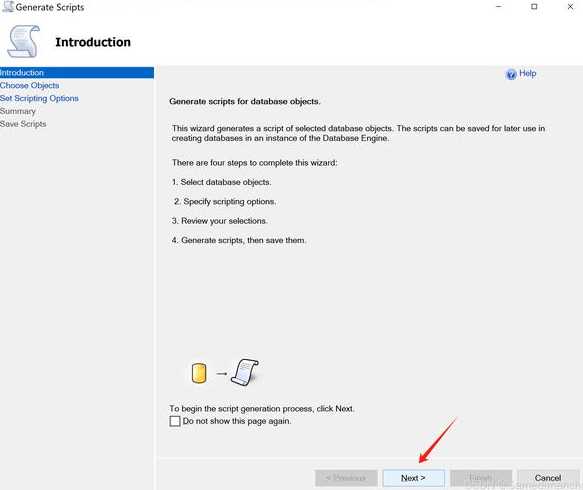Screen dimensions: 583x490
Task: Maximize the Generate Scripts window
Action: point(534,7)
